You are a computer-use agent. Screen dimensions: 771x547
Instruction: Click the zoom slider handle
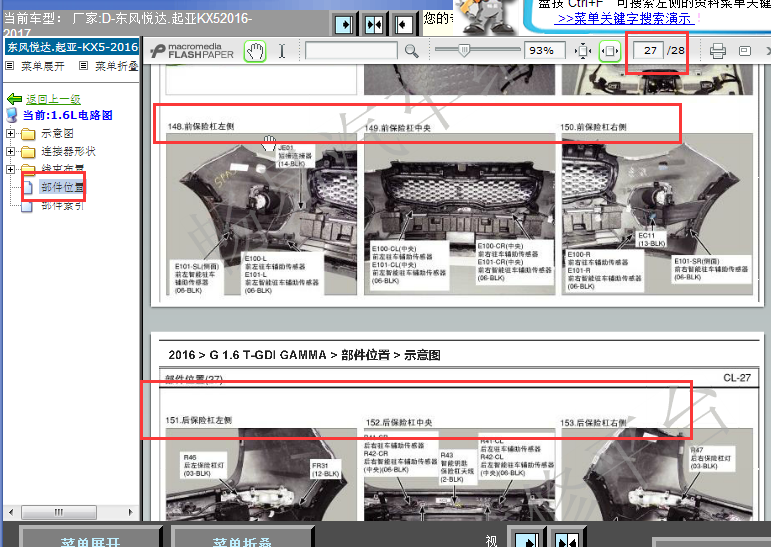click(464, 50)
